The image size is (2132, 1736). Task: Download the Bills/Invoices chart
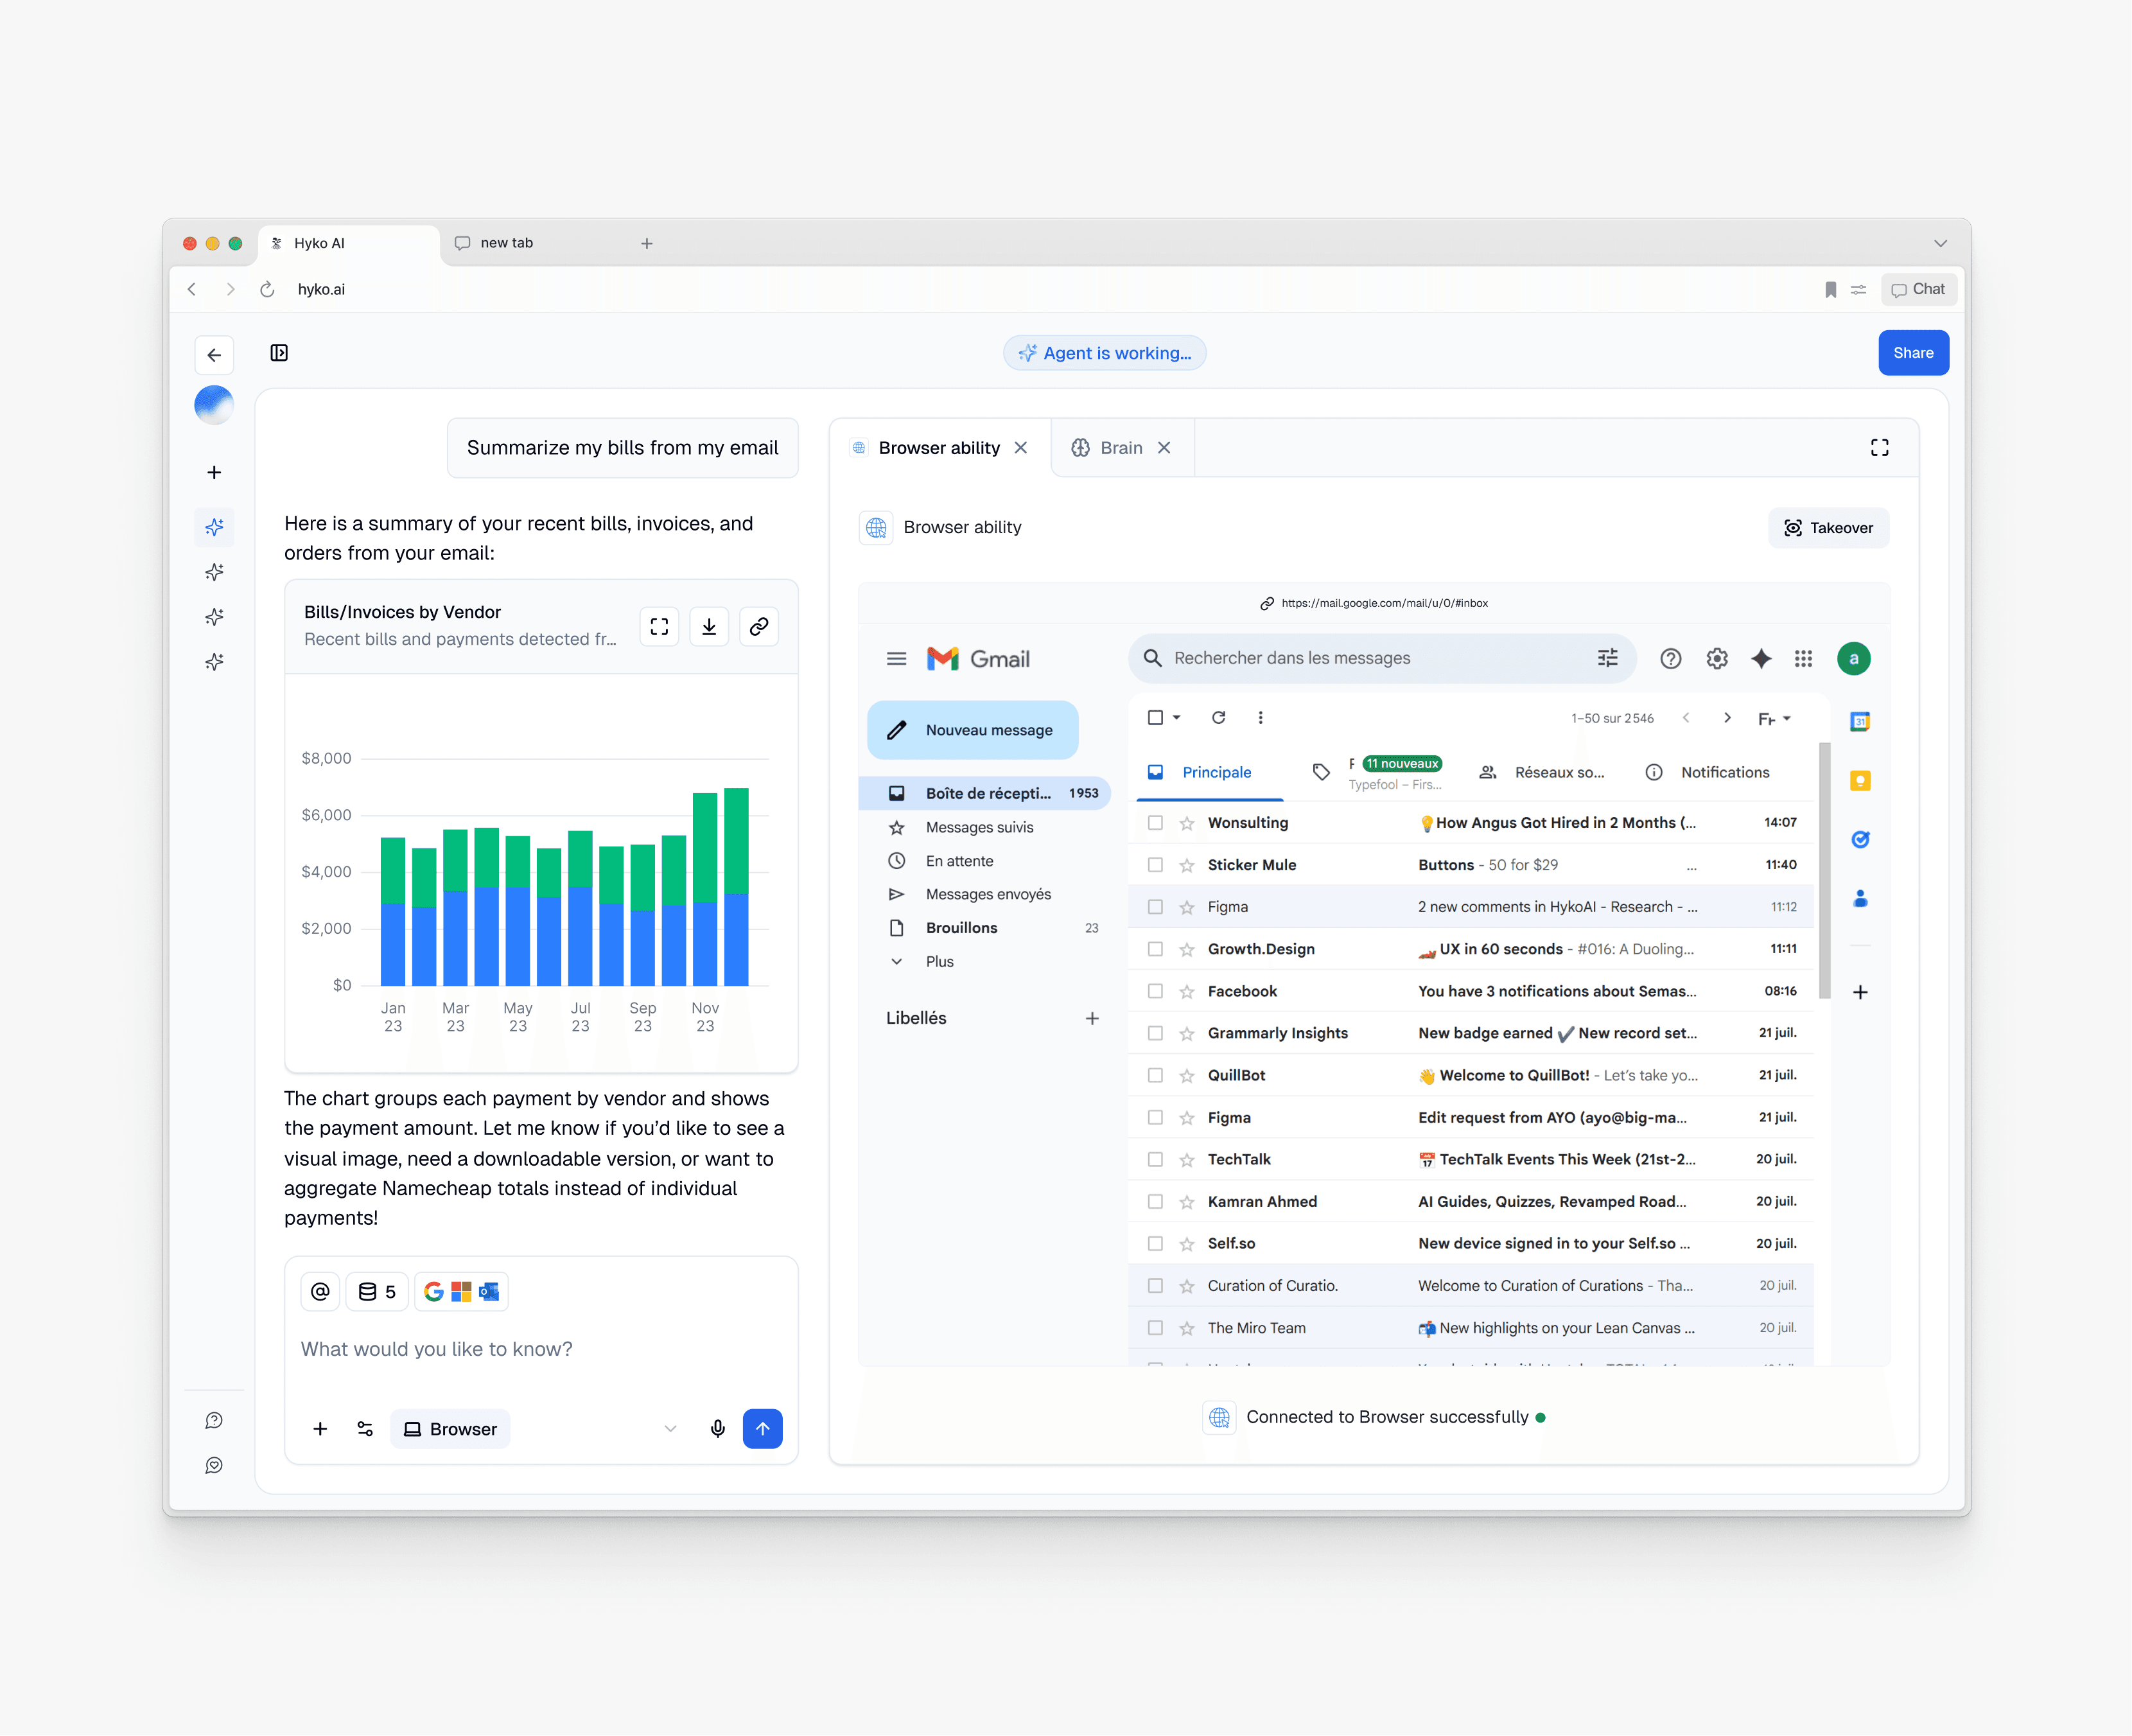click(x=709, y=627)
